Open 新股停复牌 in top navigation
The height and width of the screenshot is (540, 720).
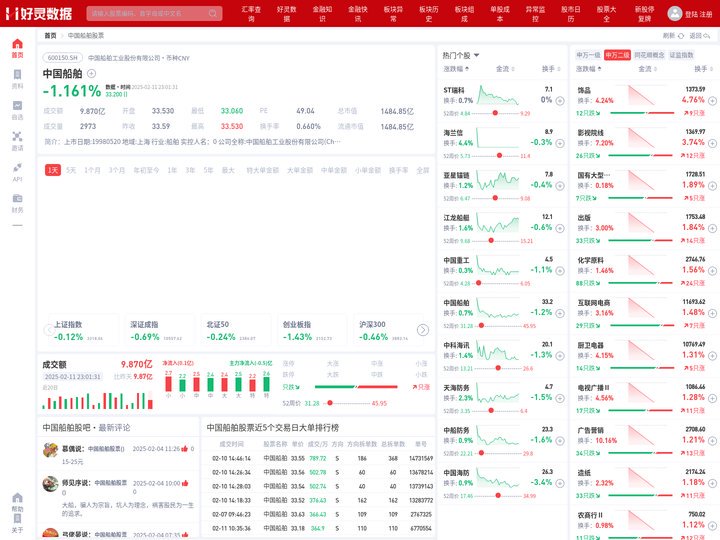[x=645, y=14]
